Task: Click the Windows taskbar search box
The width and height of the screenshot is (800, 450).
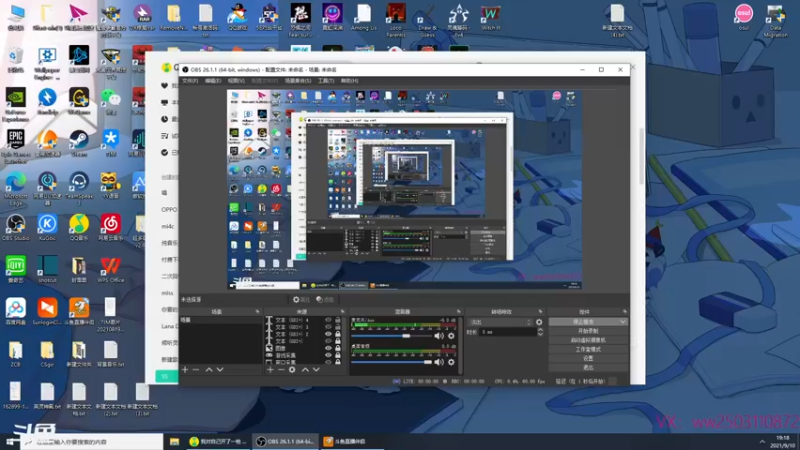Action: pos(92,442)
